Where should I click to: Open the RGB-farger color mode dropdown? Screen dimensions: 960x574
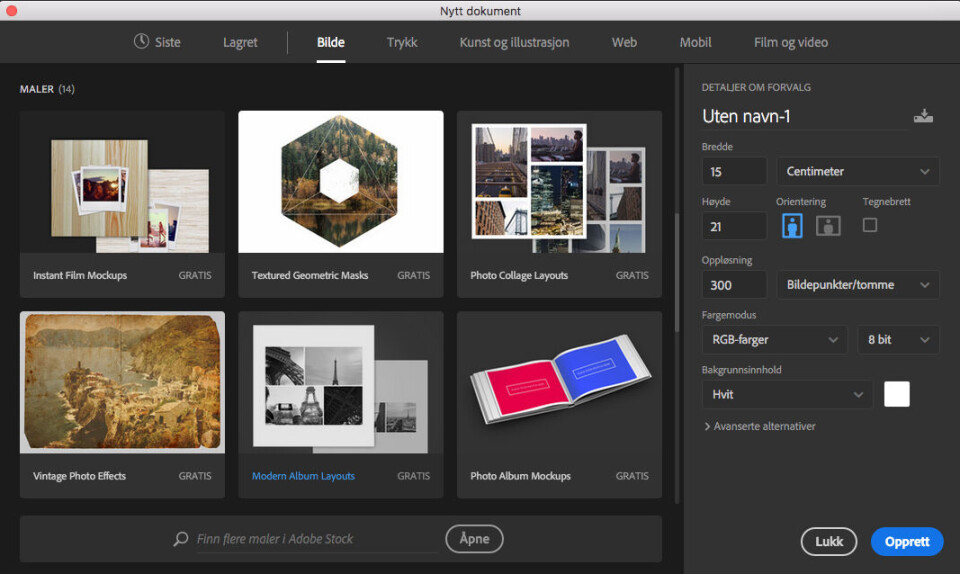[x=774, y=340]
